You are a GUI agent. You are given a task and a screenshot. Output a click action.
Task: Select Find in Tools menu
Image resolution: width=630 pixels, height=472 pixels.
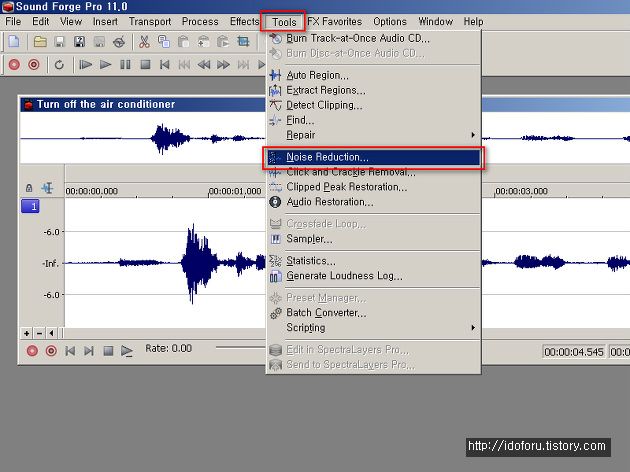[x=374, y=120]
